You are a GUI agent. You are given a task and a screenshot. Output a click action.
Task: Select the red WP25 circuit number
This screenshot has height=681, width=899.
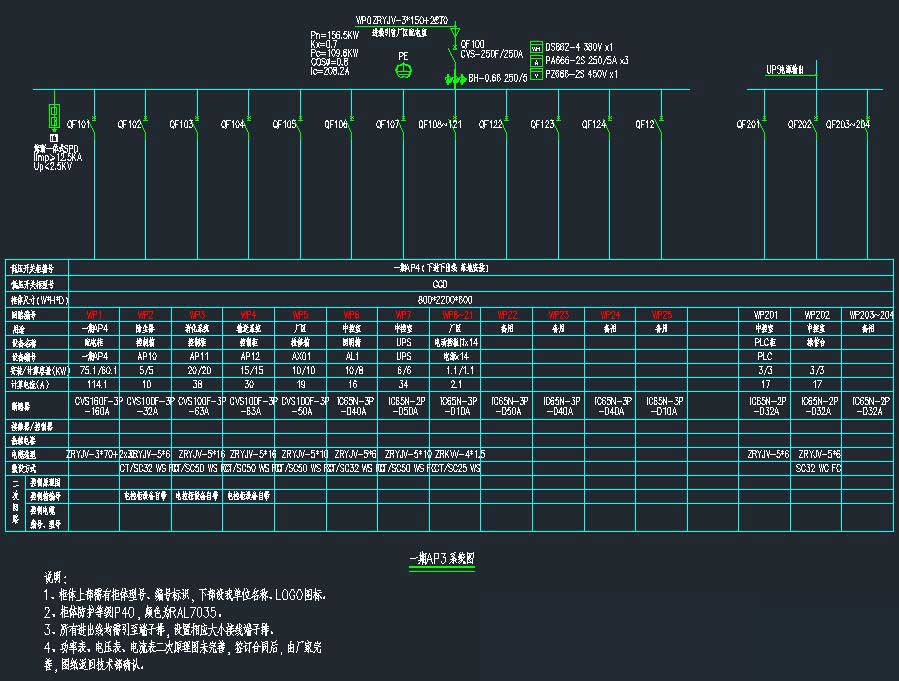[662, 315]
